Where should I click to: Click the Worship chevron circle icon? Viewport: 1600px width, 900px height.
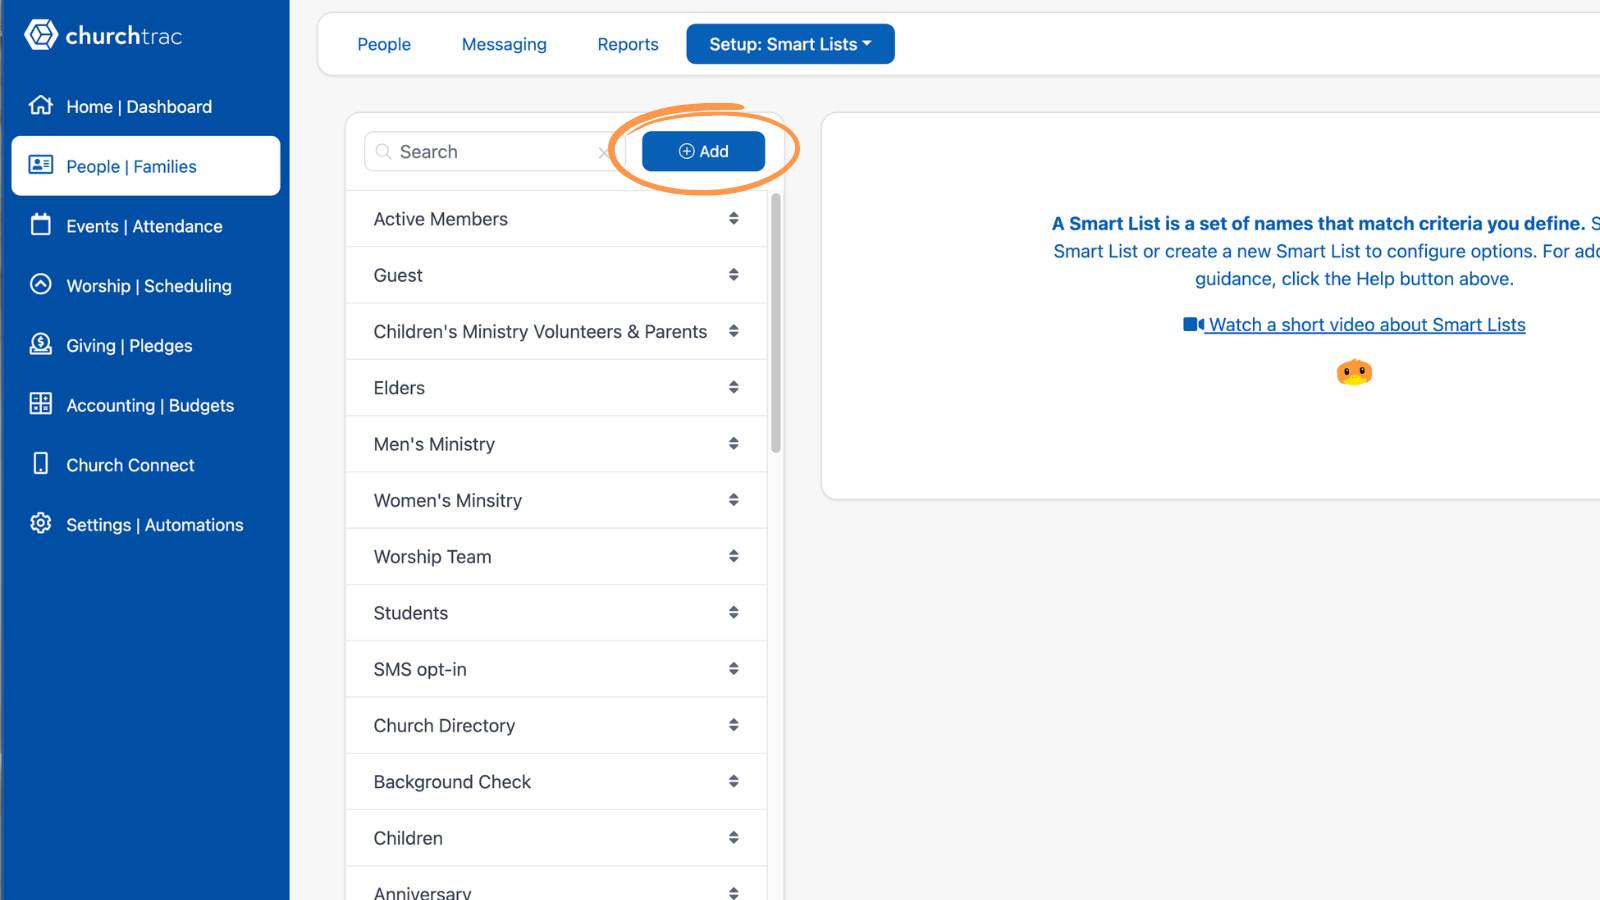tap(41, 284)
